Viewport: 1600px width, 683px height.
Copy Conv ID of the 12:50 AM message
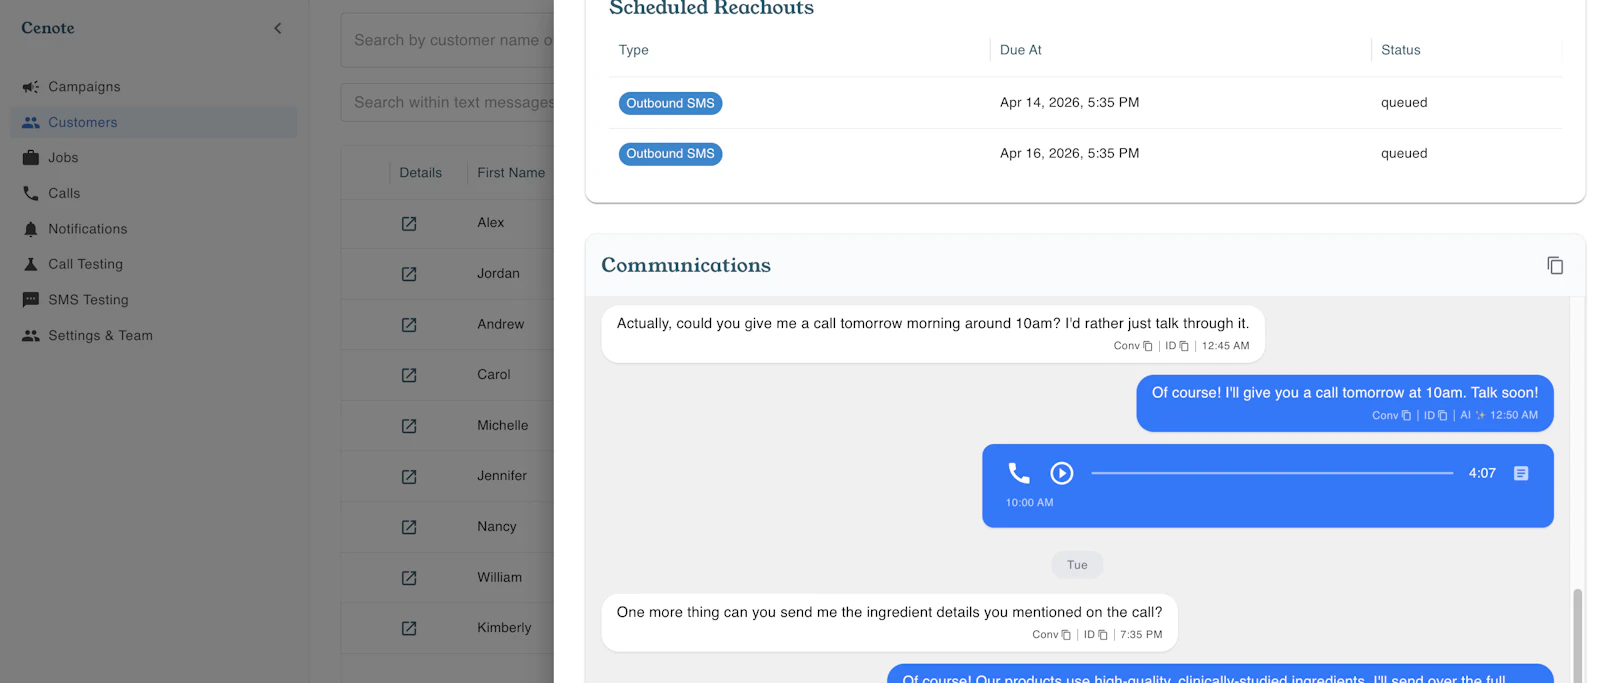pos(1406,415)
